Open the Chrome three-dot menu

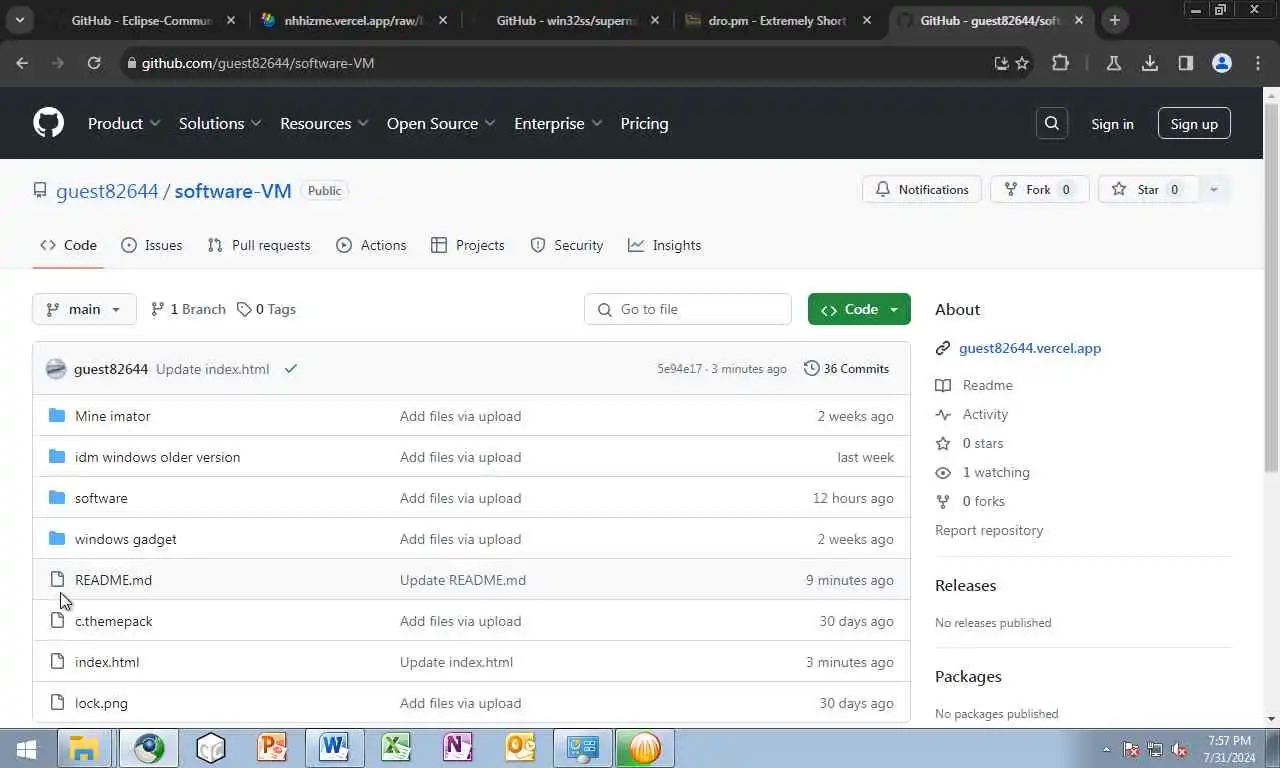(x=1257, y=63)
